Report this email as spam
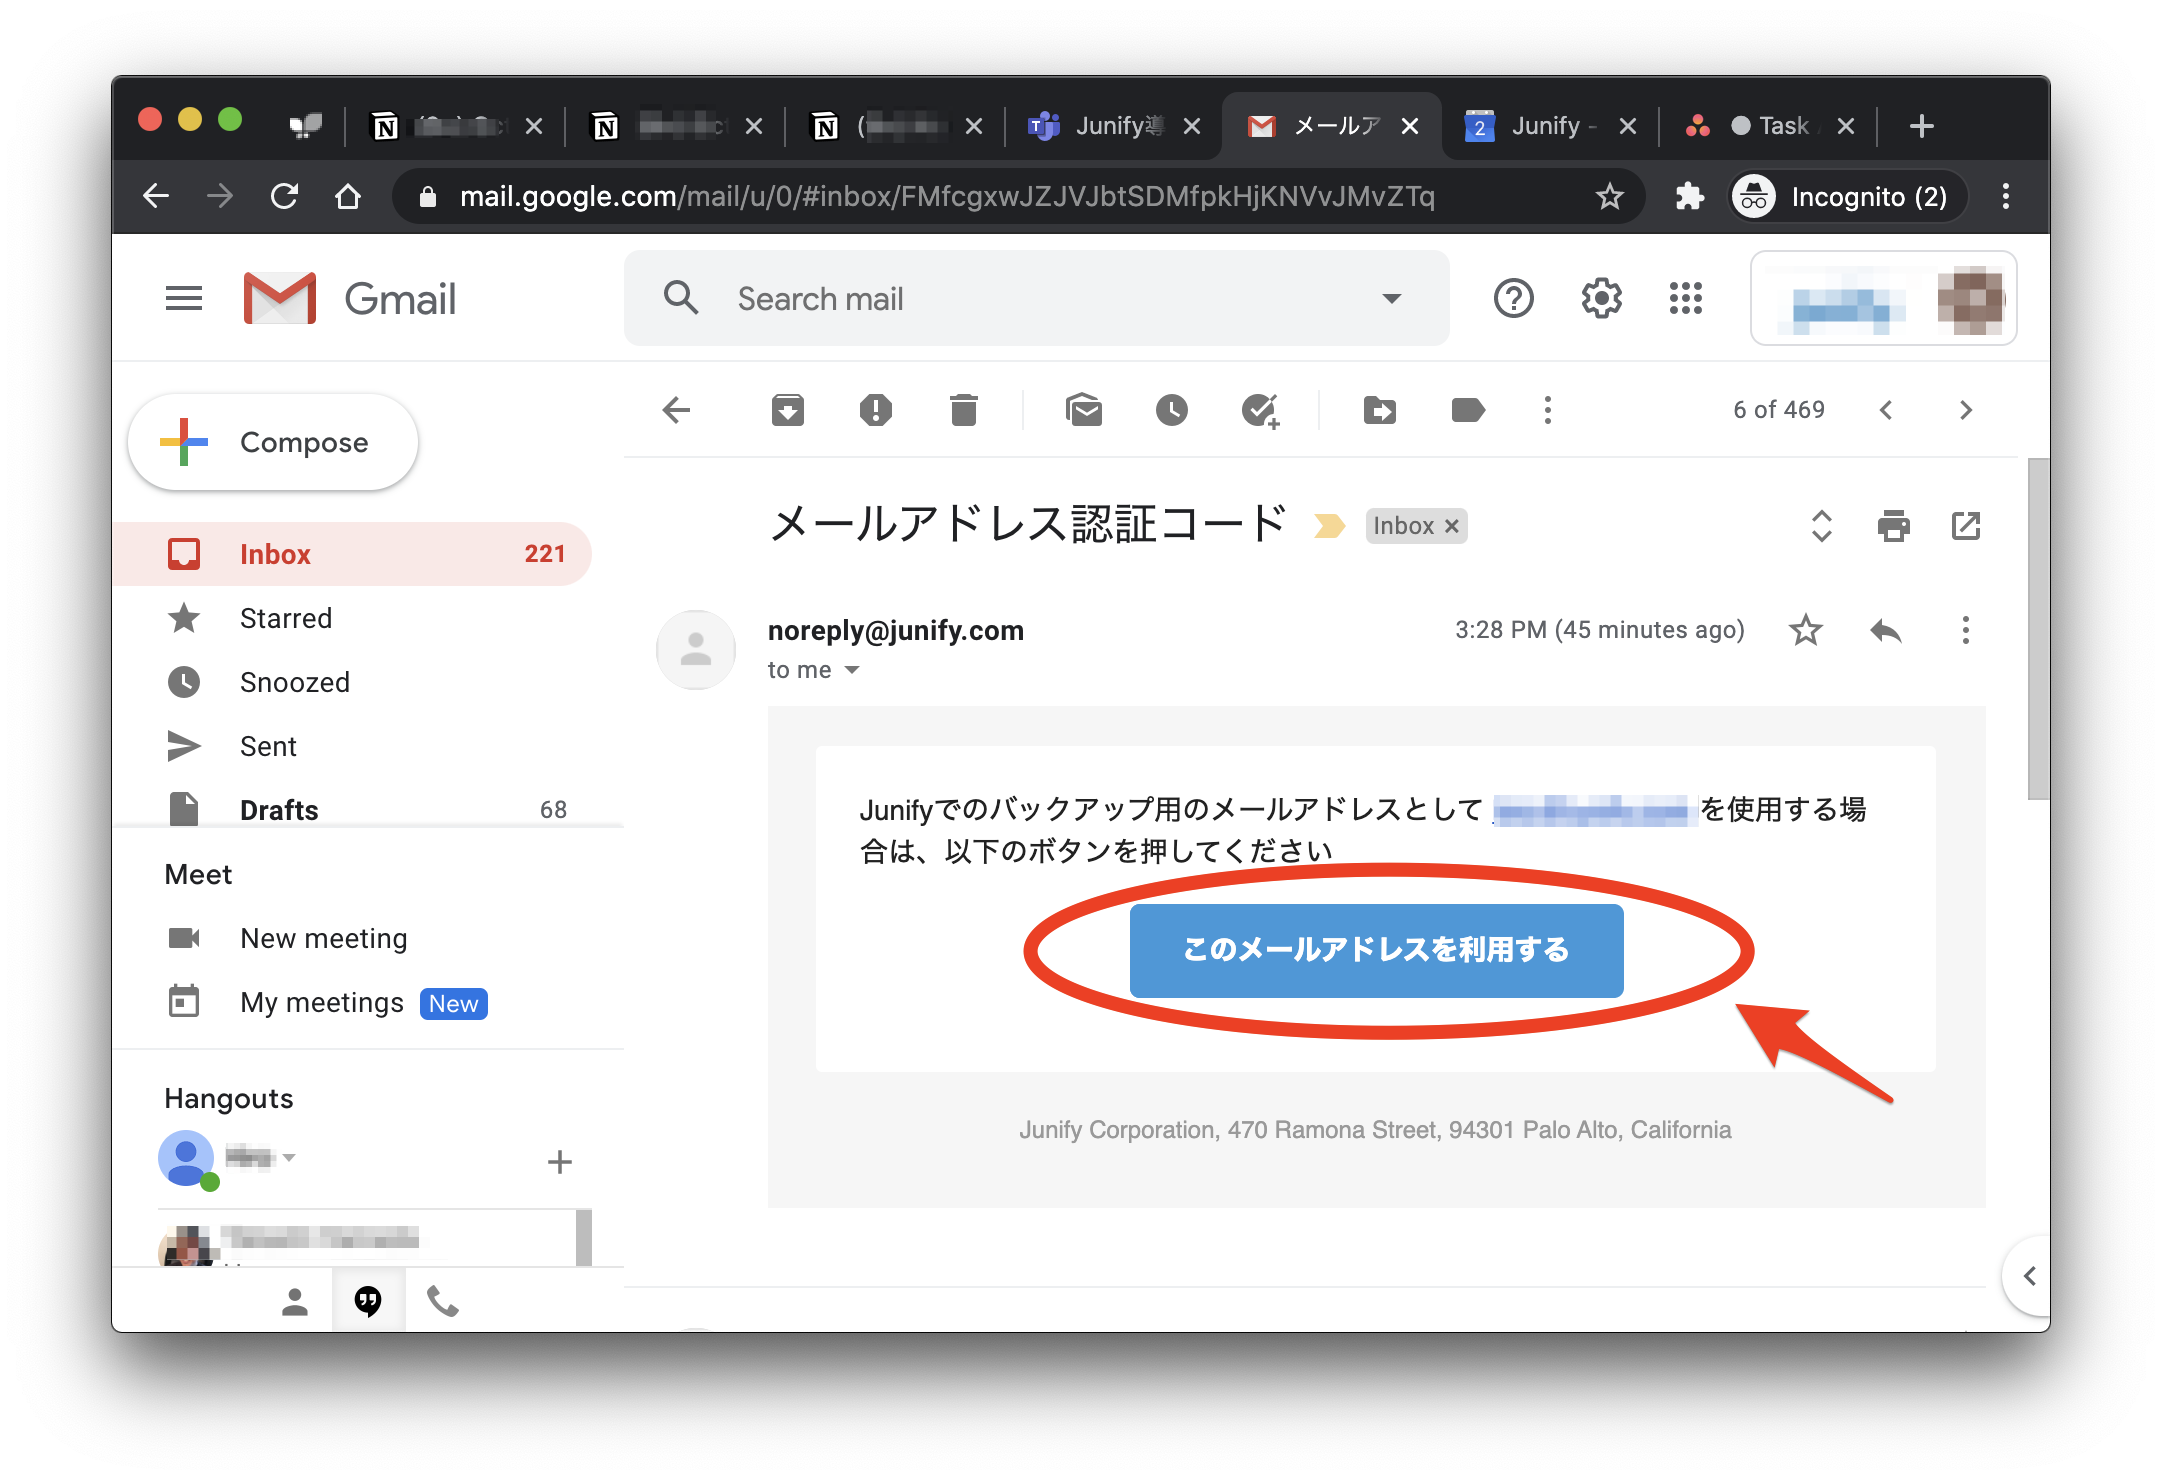This screenshot has width=2162, height=1480. click(875, 410)
